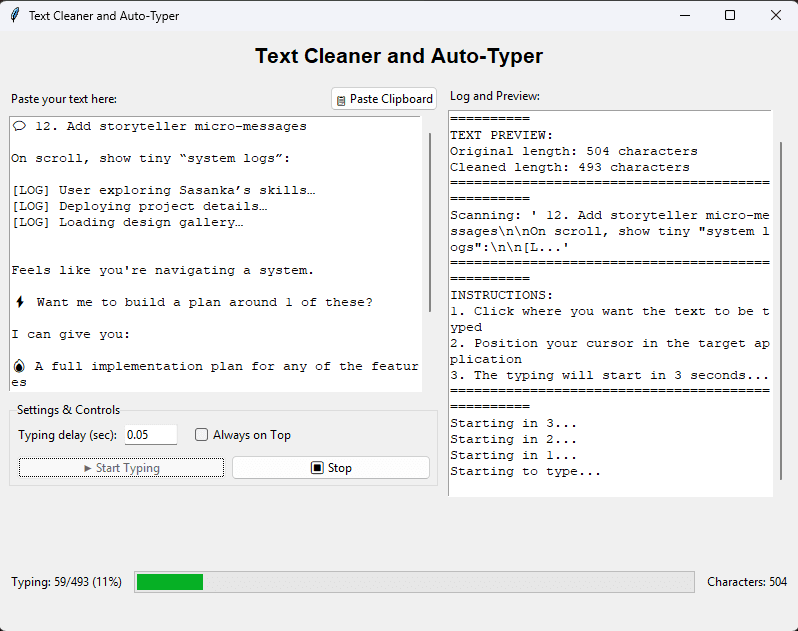Screen dimensions: 798x631
Task: Click the Paste Clipboard button
Action: click(384, 99)
